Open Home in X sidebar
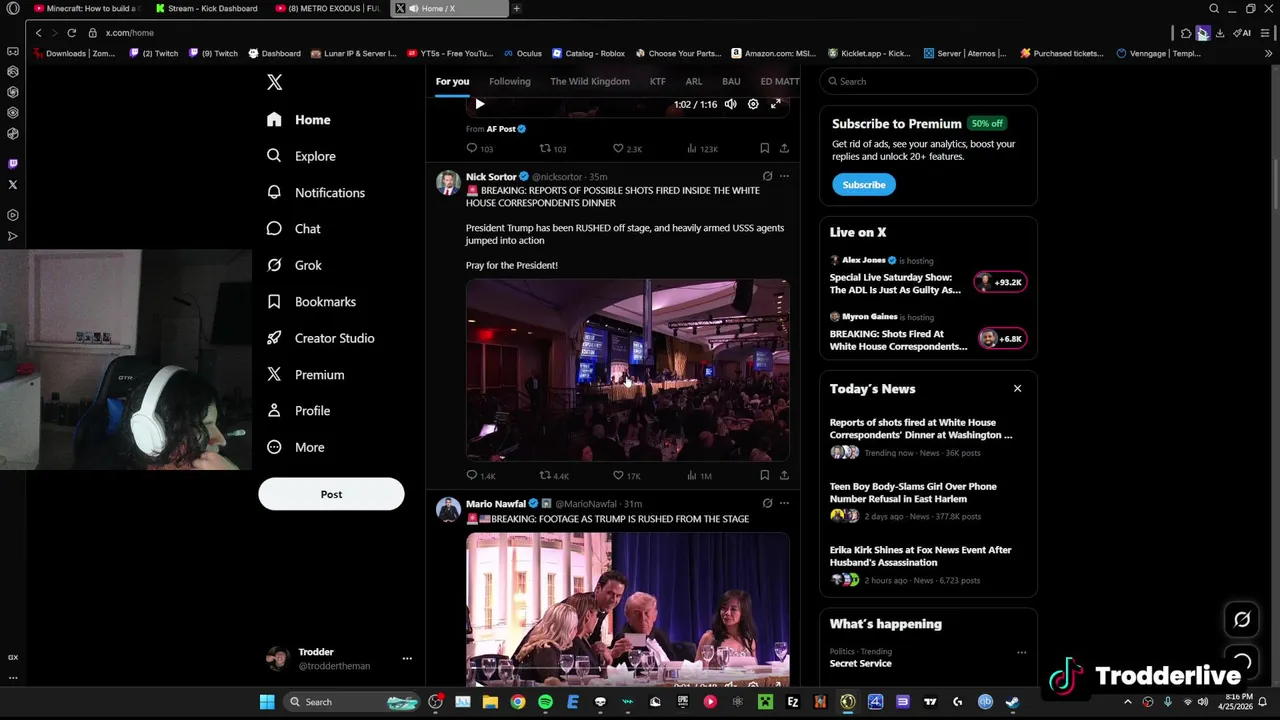Image resolution: width=1280 pixels, height=720 pixels. pyautogui.click(x=299, y=120)
